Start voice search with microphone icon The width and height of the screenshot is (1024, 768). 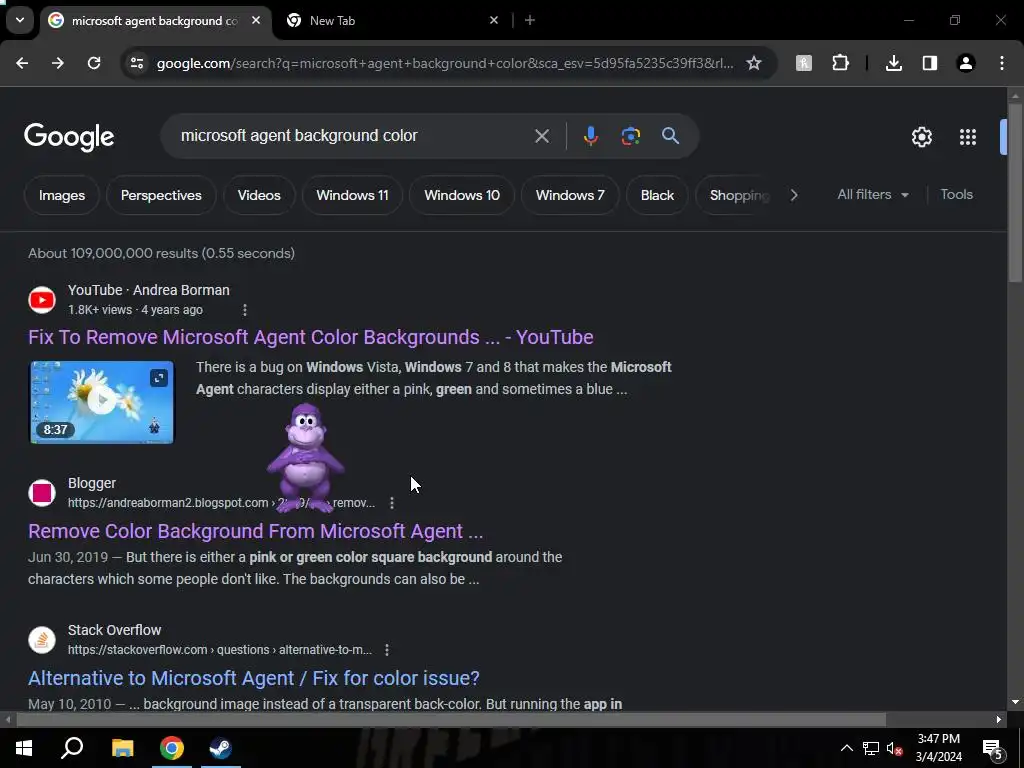(x=590, y=136)
